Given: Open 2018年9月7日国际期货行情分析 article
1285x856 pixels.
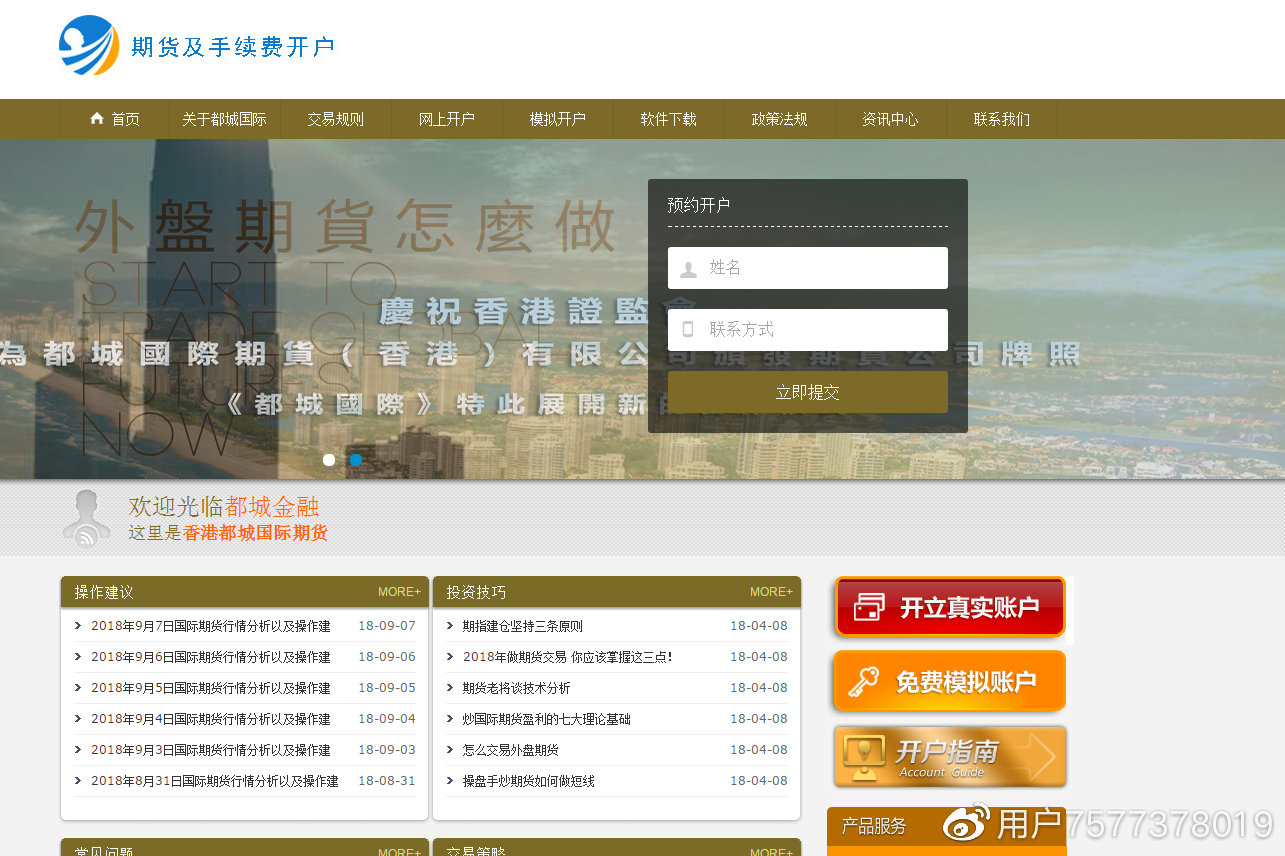Looking at the screenshot, I should [211, 626].
